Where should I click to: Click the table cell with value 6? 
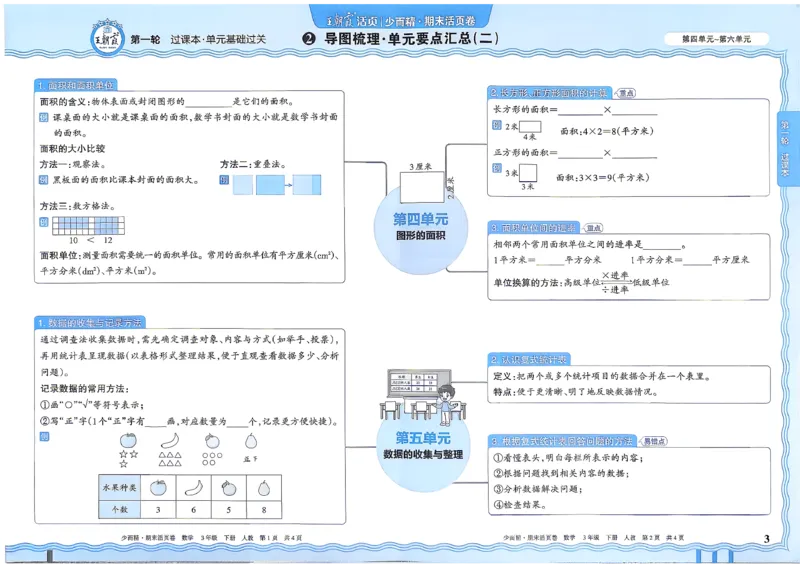tap(193, 509)
